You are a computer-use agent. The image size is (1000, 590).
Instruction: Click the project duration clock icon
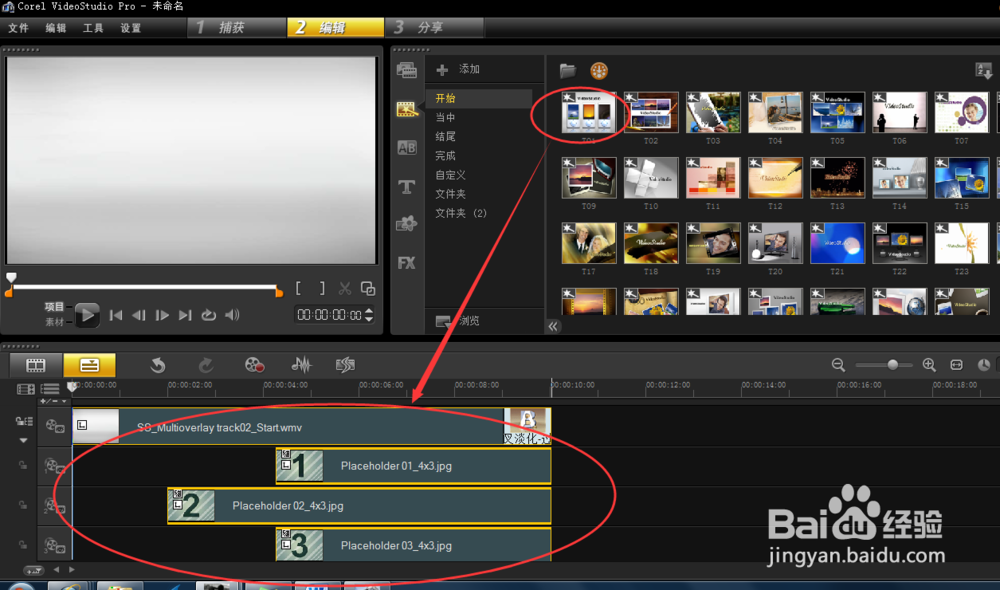pyautogui.click(x=984, y=365)
